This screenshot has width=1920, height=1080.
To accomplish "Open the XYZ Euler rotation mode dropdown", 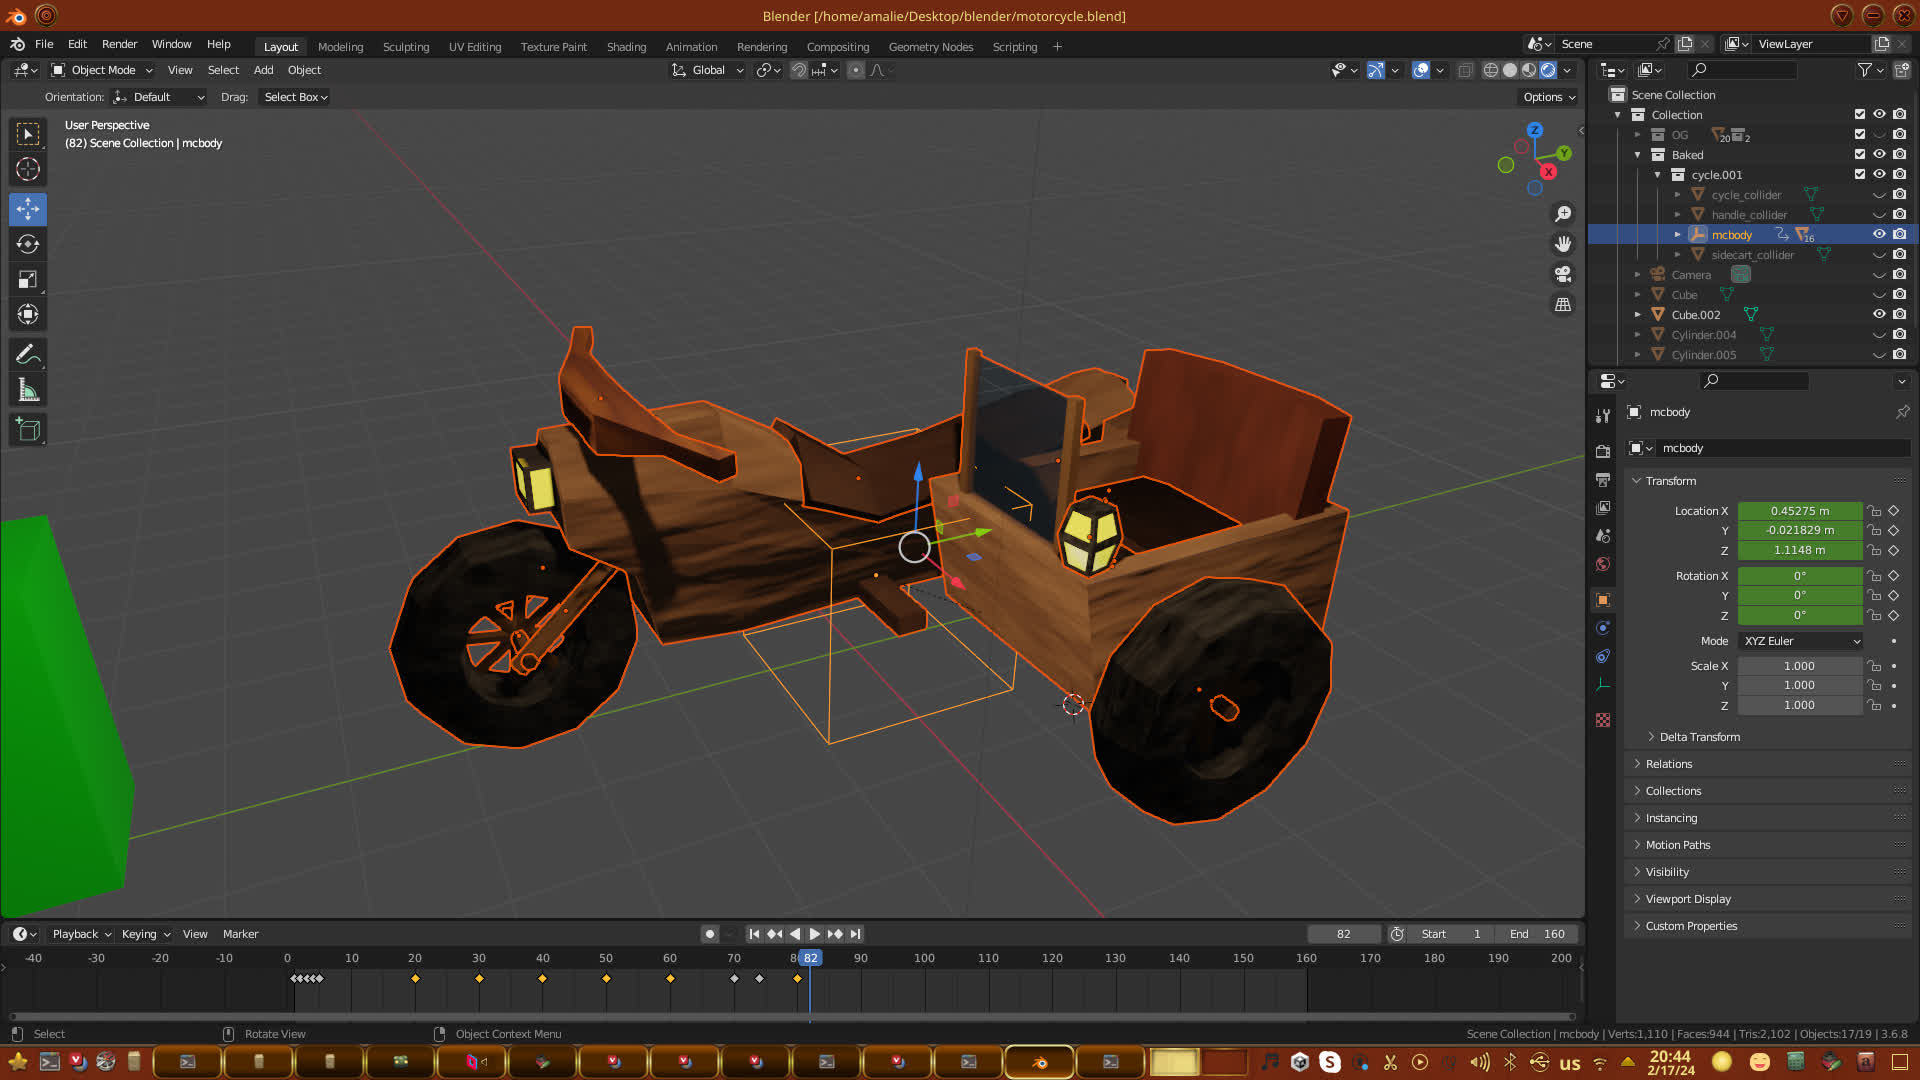I will click(x=1801, y=641).
